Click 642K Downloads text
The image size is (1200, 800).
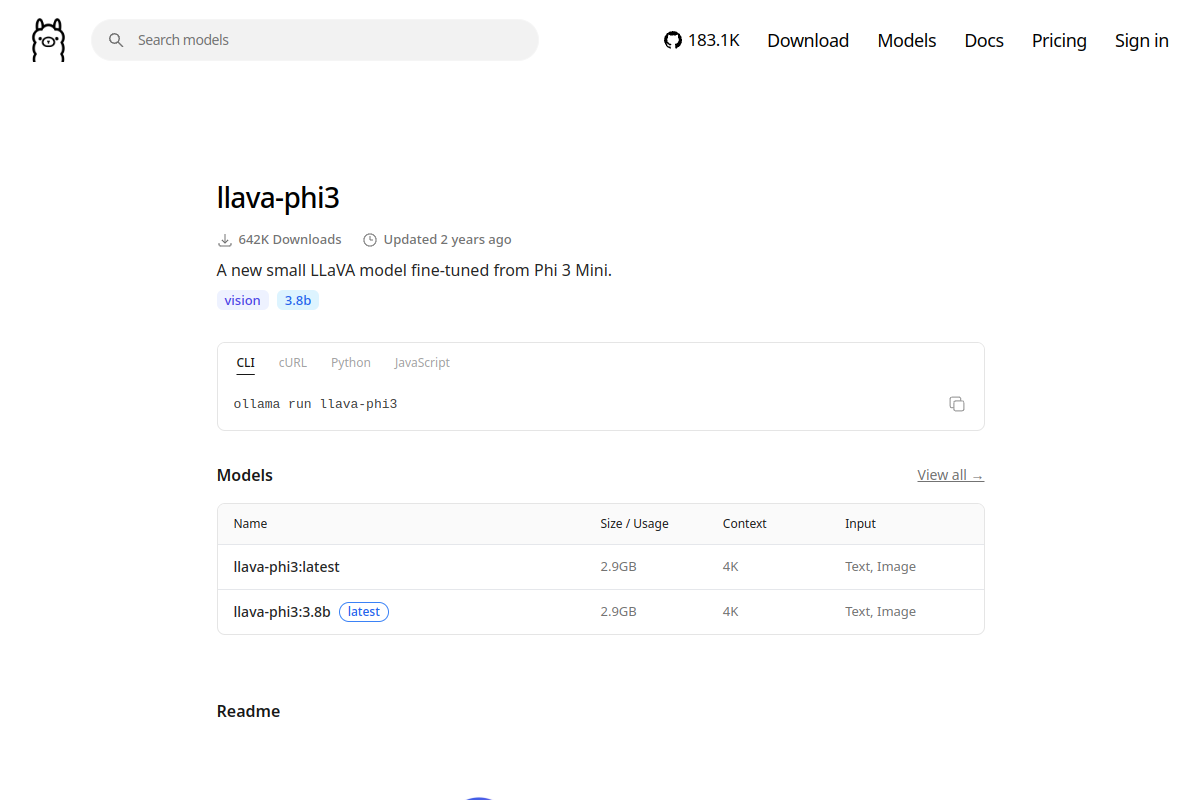coord(290,240)
